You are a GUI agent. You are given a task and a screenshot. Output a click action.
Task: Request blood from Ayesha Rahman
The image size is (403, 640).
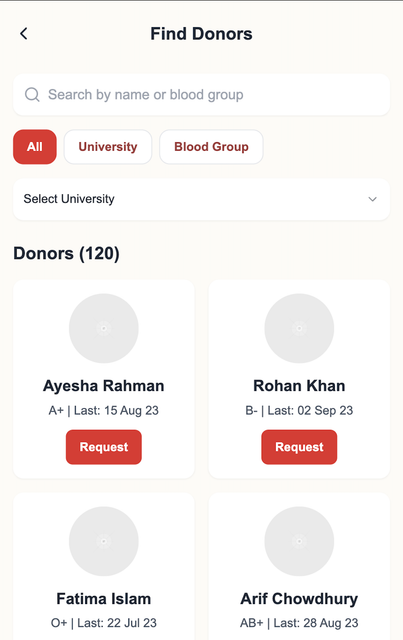[104, 447]
